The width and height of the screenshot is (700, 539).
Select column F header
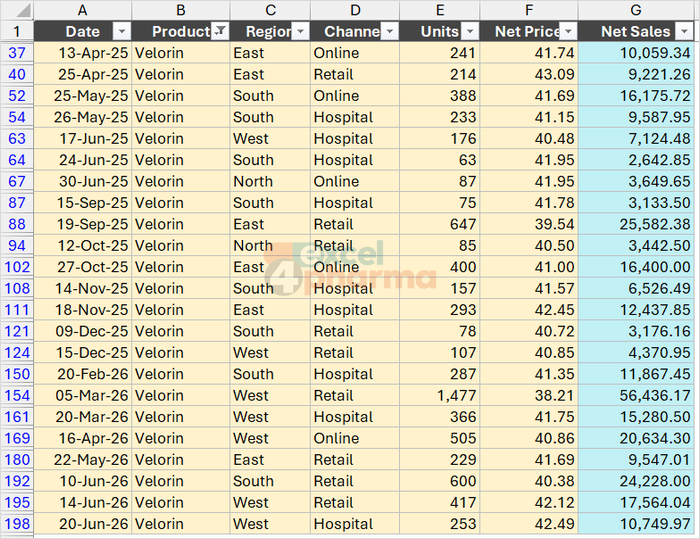(529, 10)
